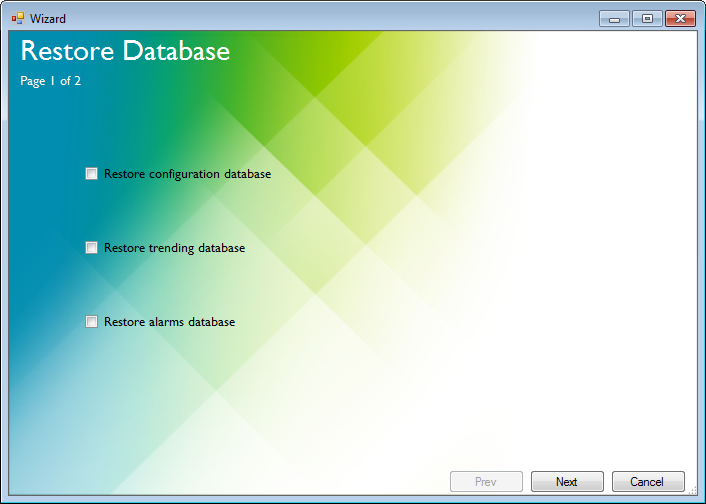
Task: Maximize the Wizard window
Action: pyautogui.click(x=647, y=19)
